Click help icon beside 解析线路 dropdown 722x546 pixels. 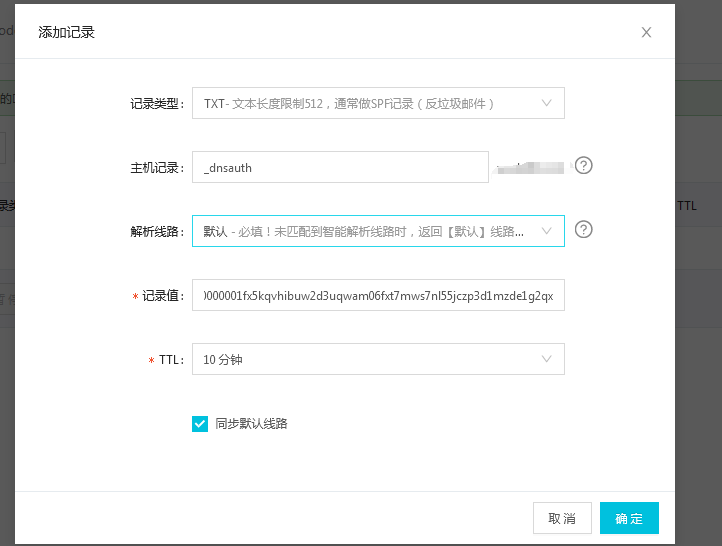[x=584, y=230]
